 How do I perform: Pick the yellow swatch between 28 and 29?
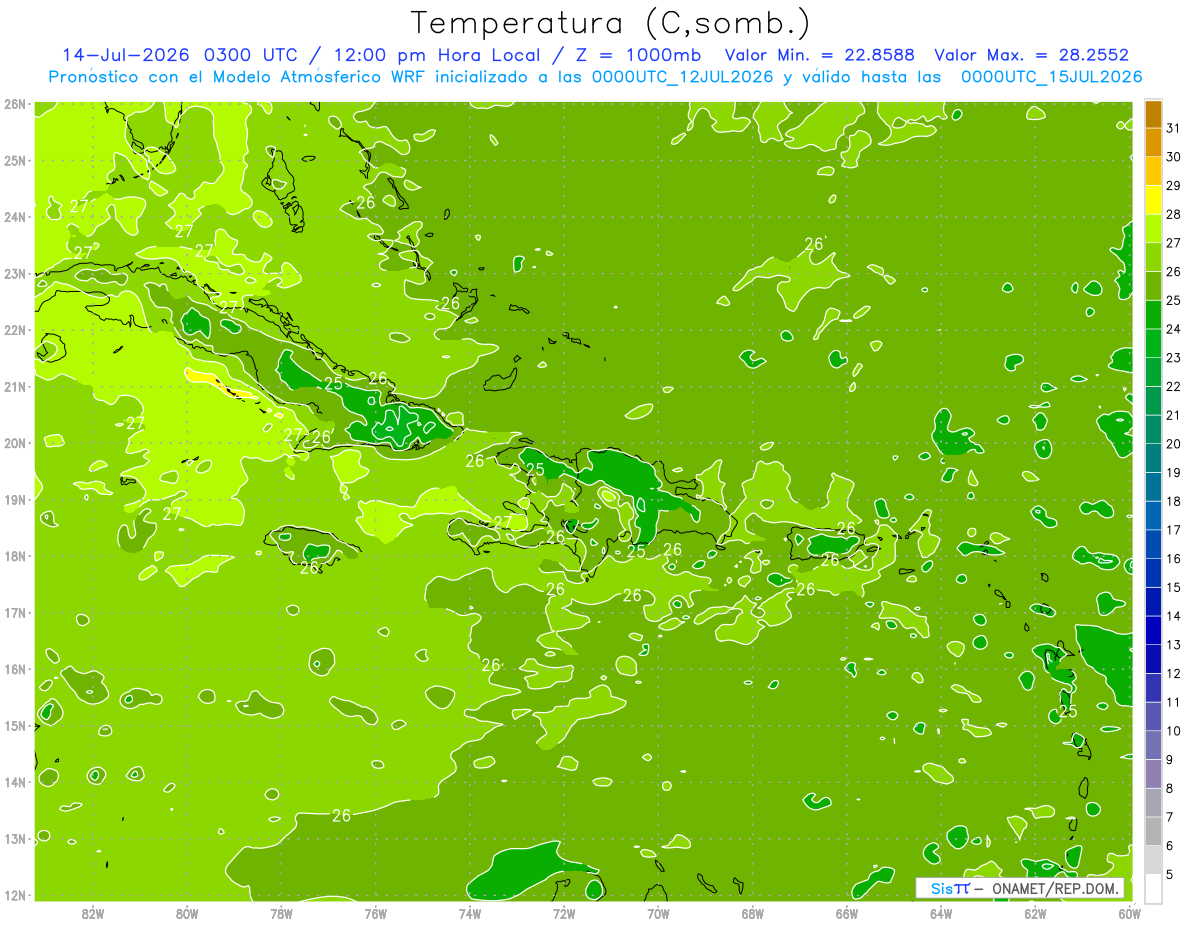(1153, 200)
